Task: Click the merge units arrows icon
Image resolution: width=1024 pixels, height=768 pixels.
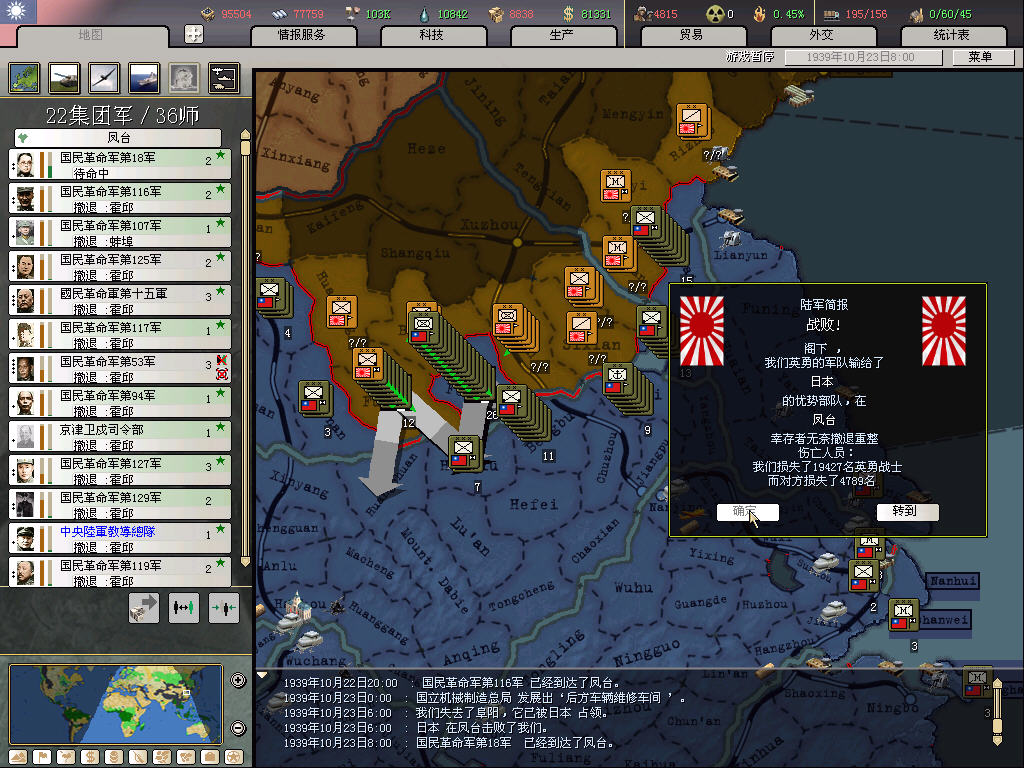Action: (224, 607)
